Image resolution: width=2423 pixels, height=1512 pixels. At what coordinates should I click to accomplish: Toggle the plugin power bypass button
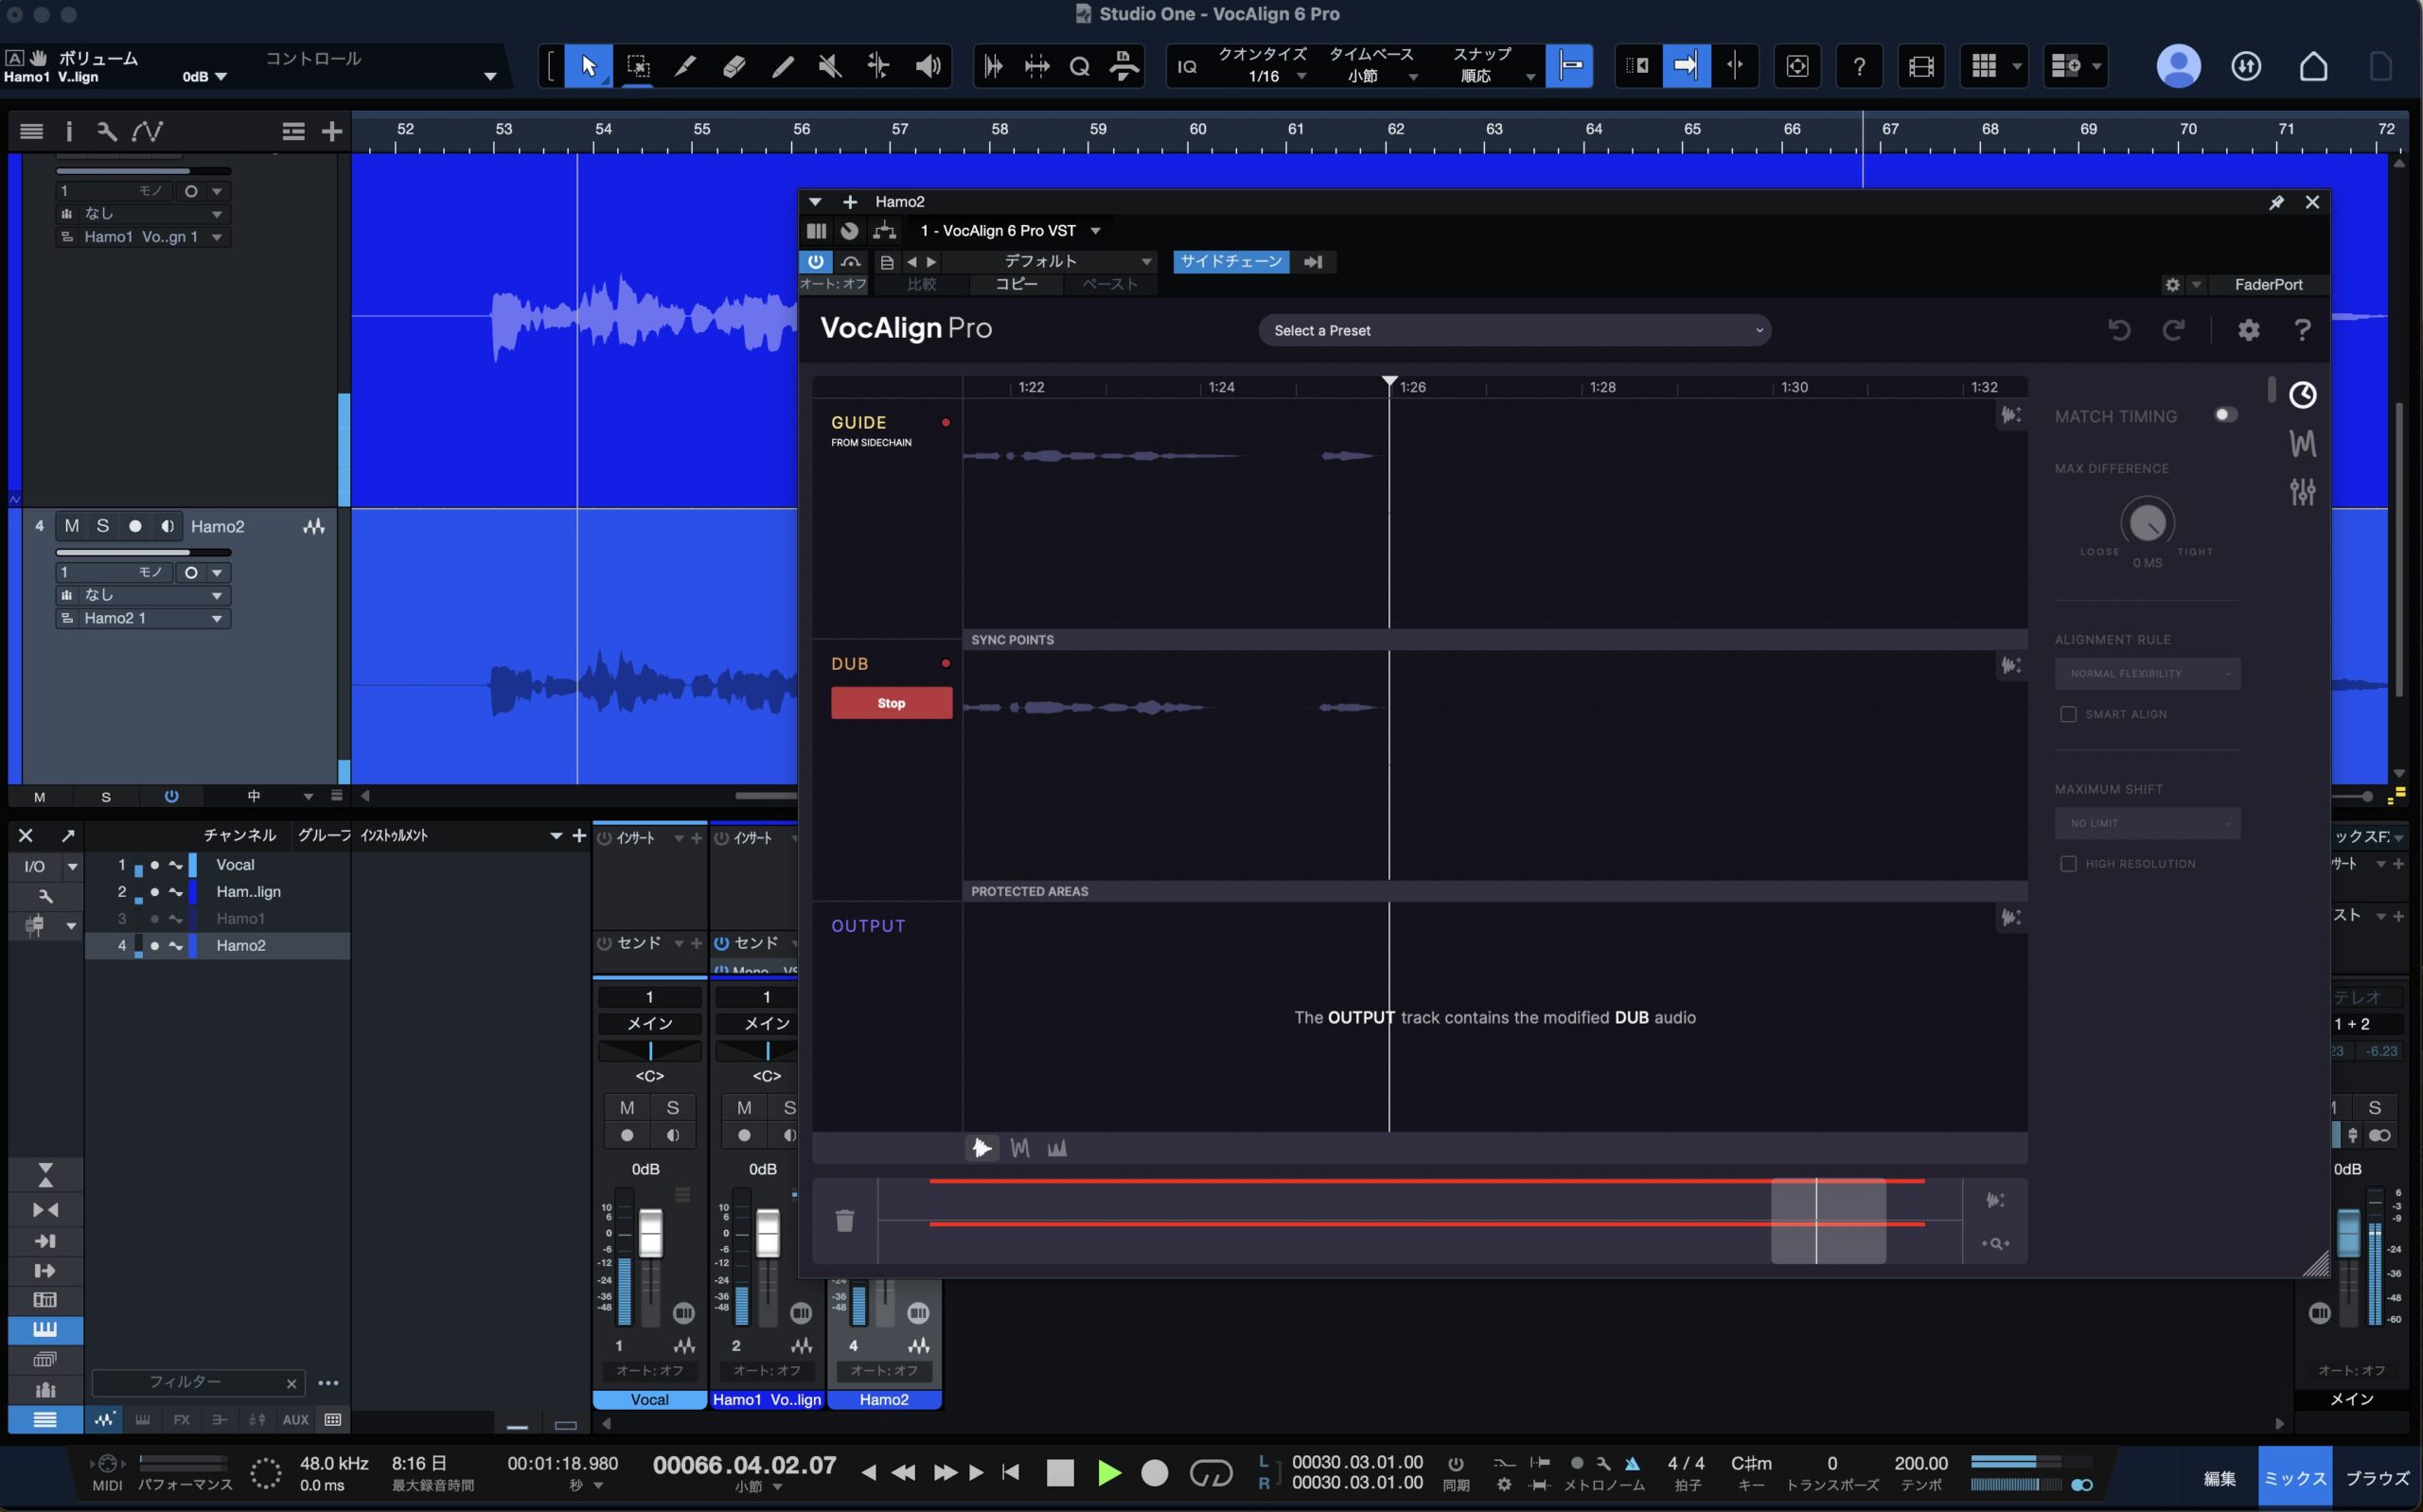pyautogui.click(x=815, y=261)
